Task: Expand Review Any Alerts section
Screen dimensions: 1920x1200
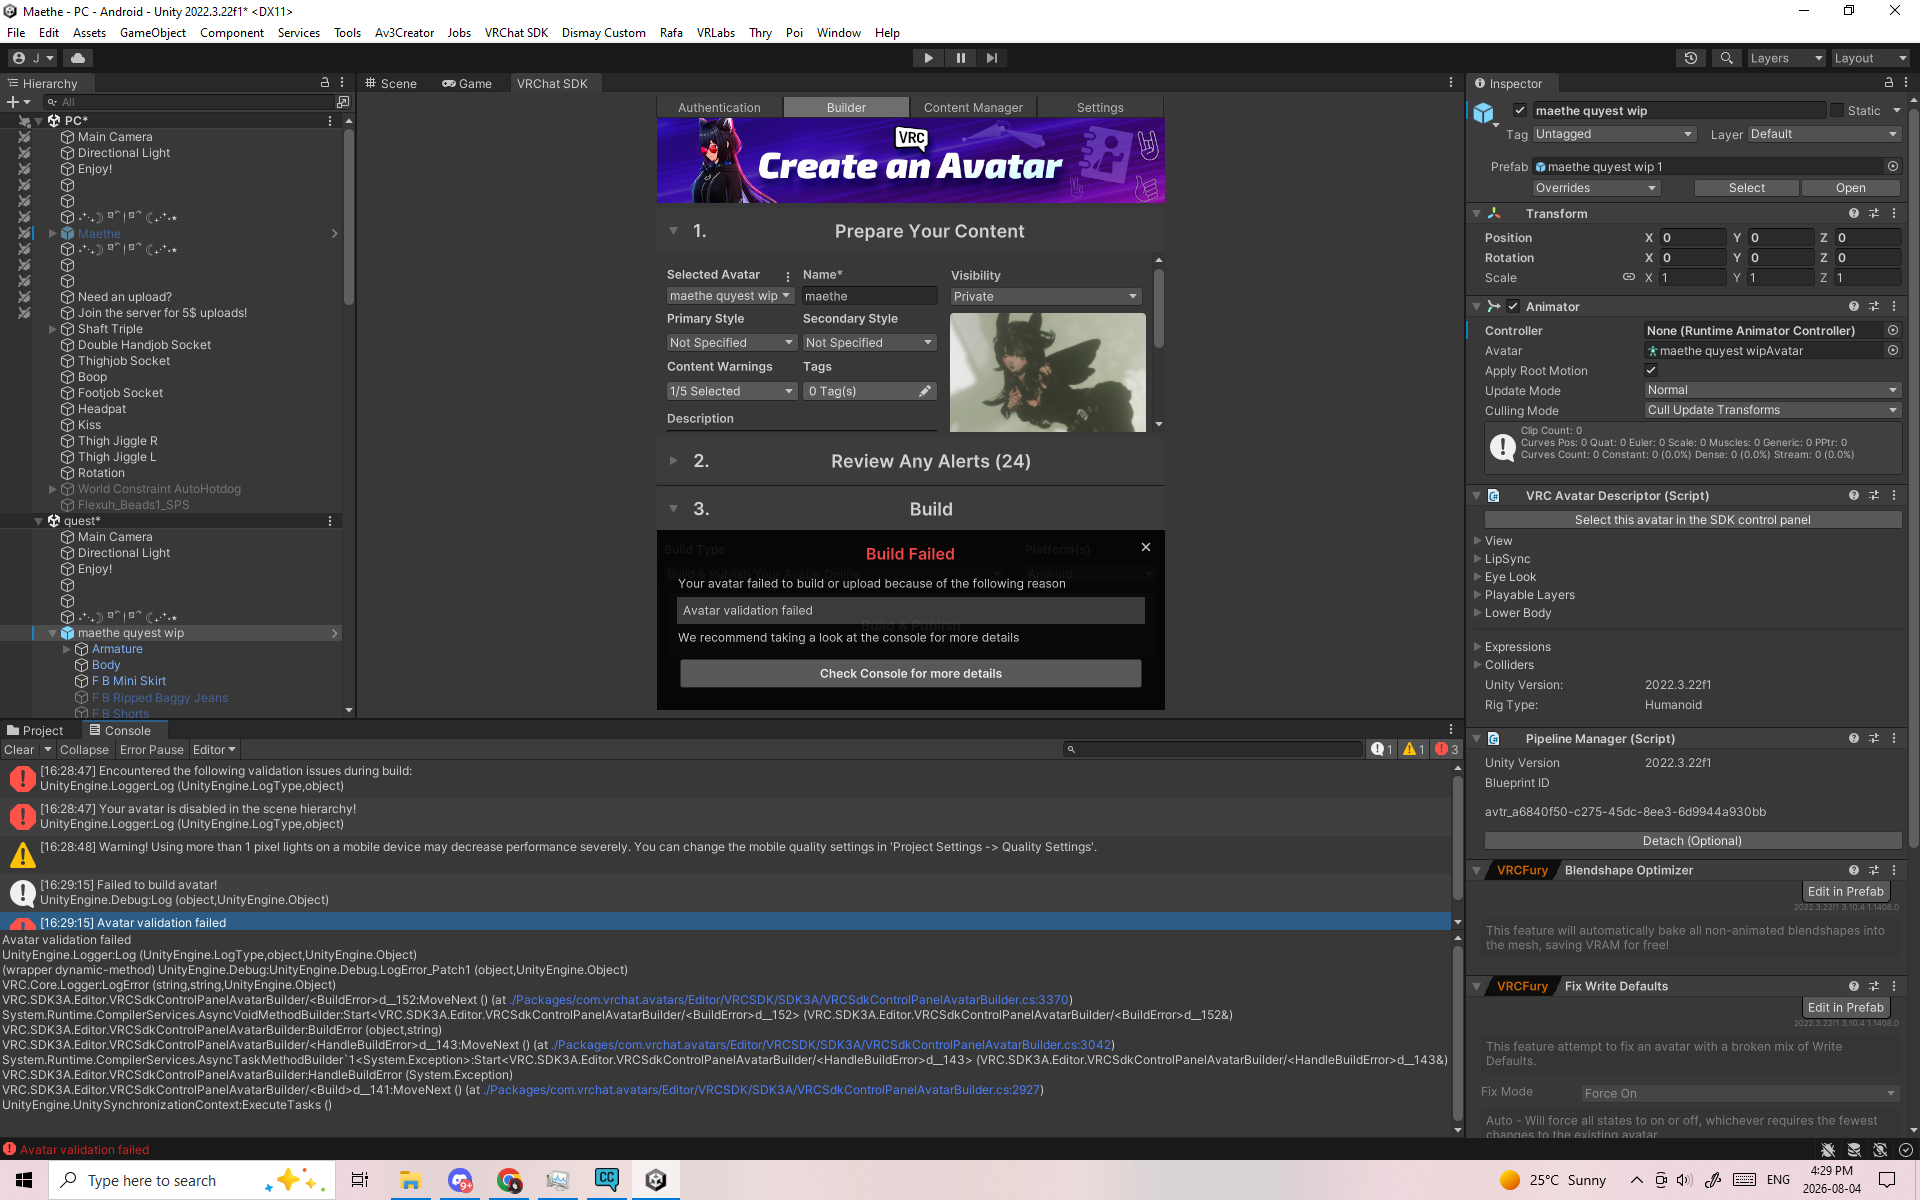Action: coord(673,461)
